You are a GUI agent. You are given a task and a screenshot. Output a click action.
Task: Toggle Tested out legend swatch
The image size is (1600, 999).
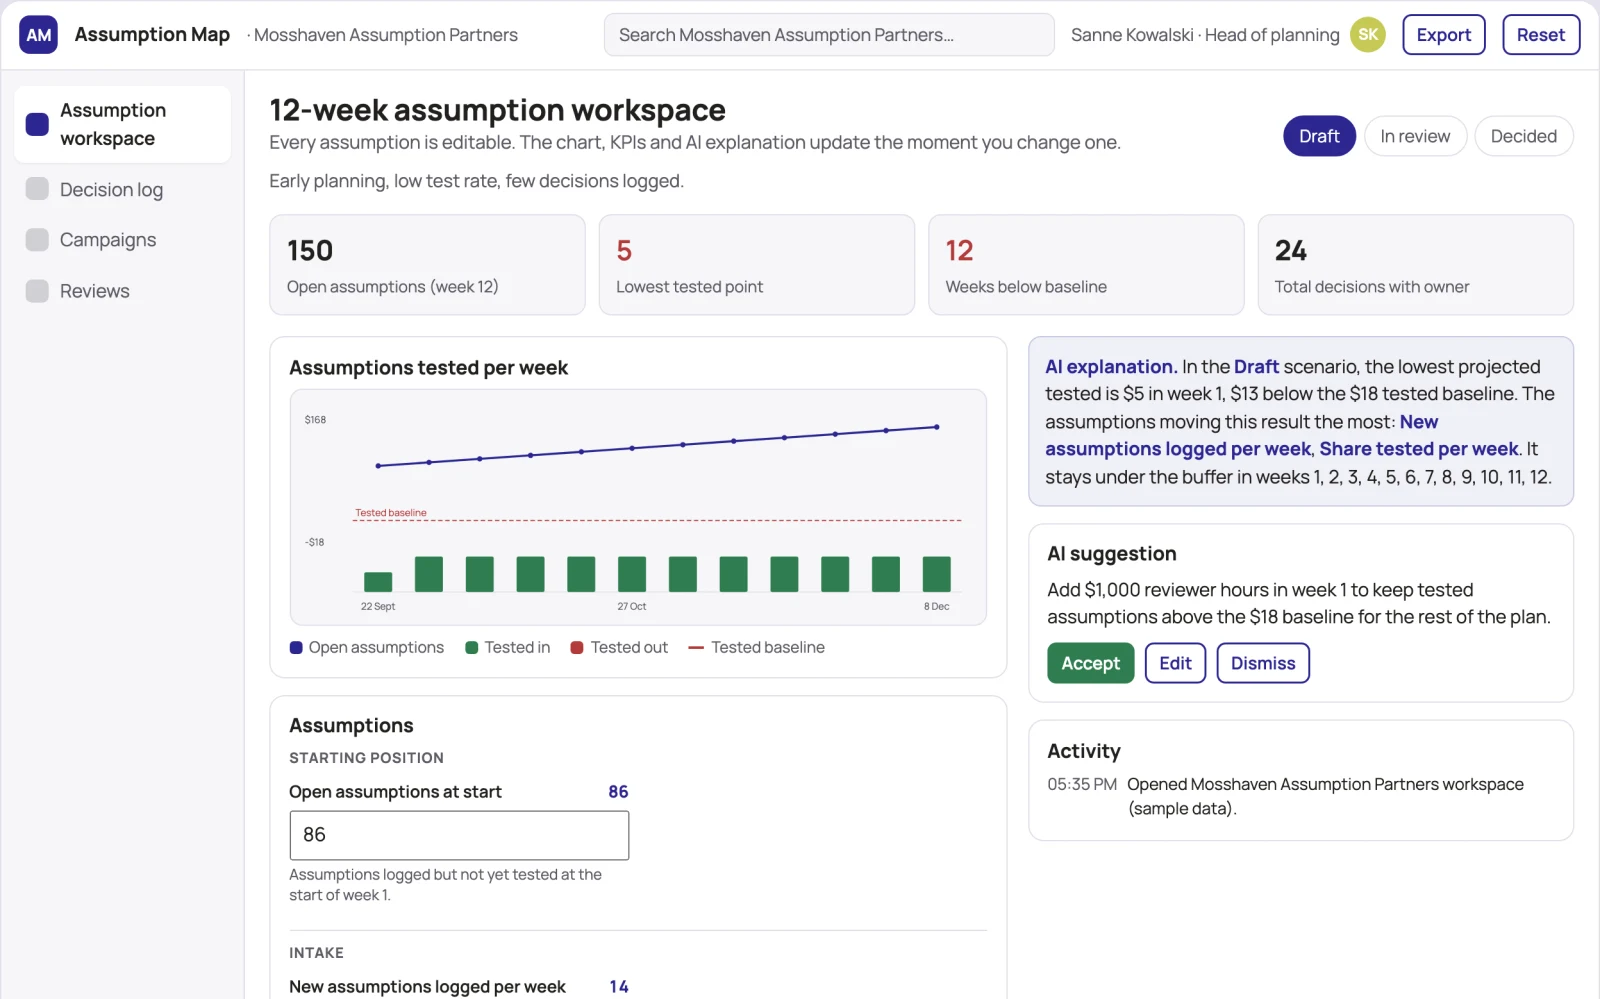[x=577, y=648]
